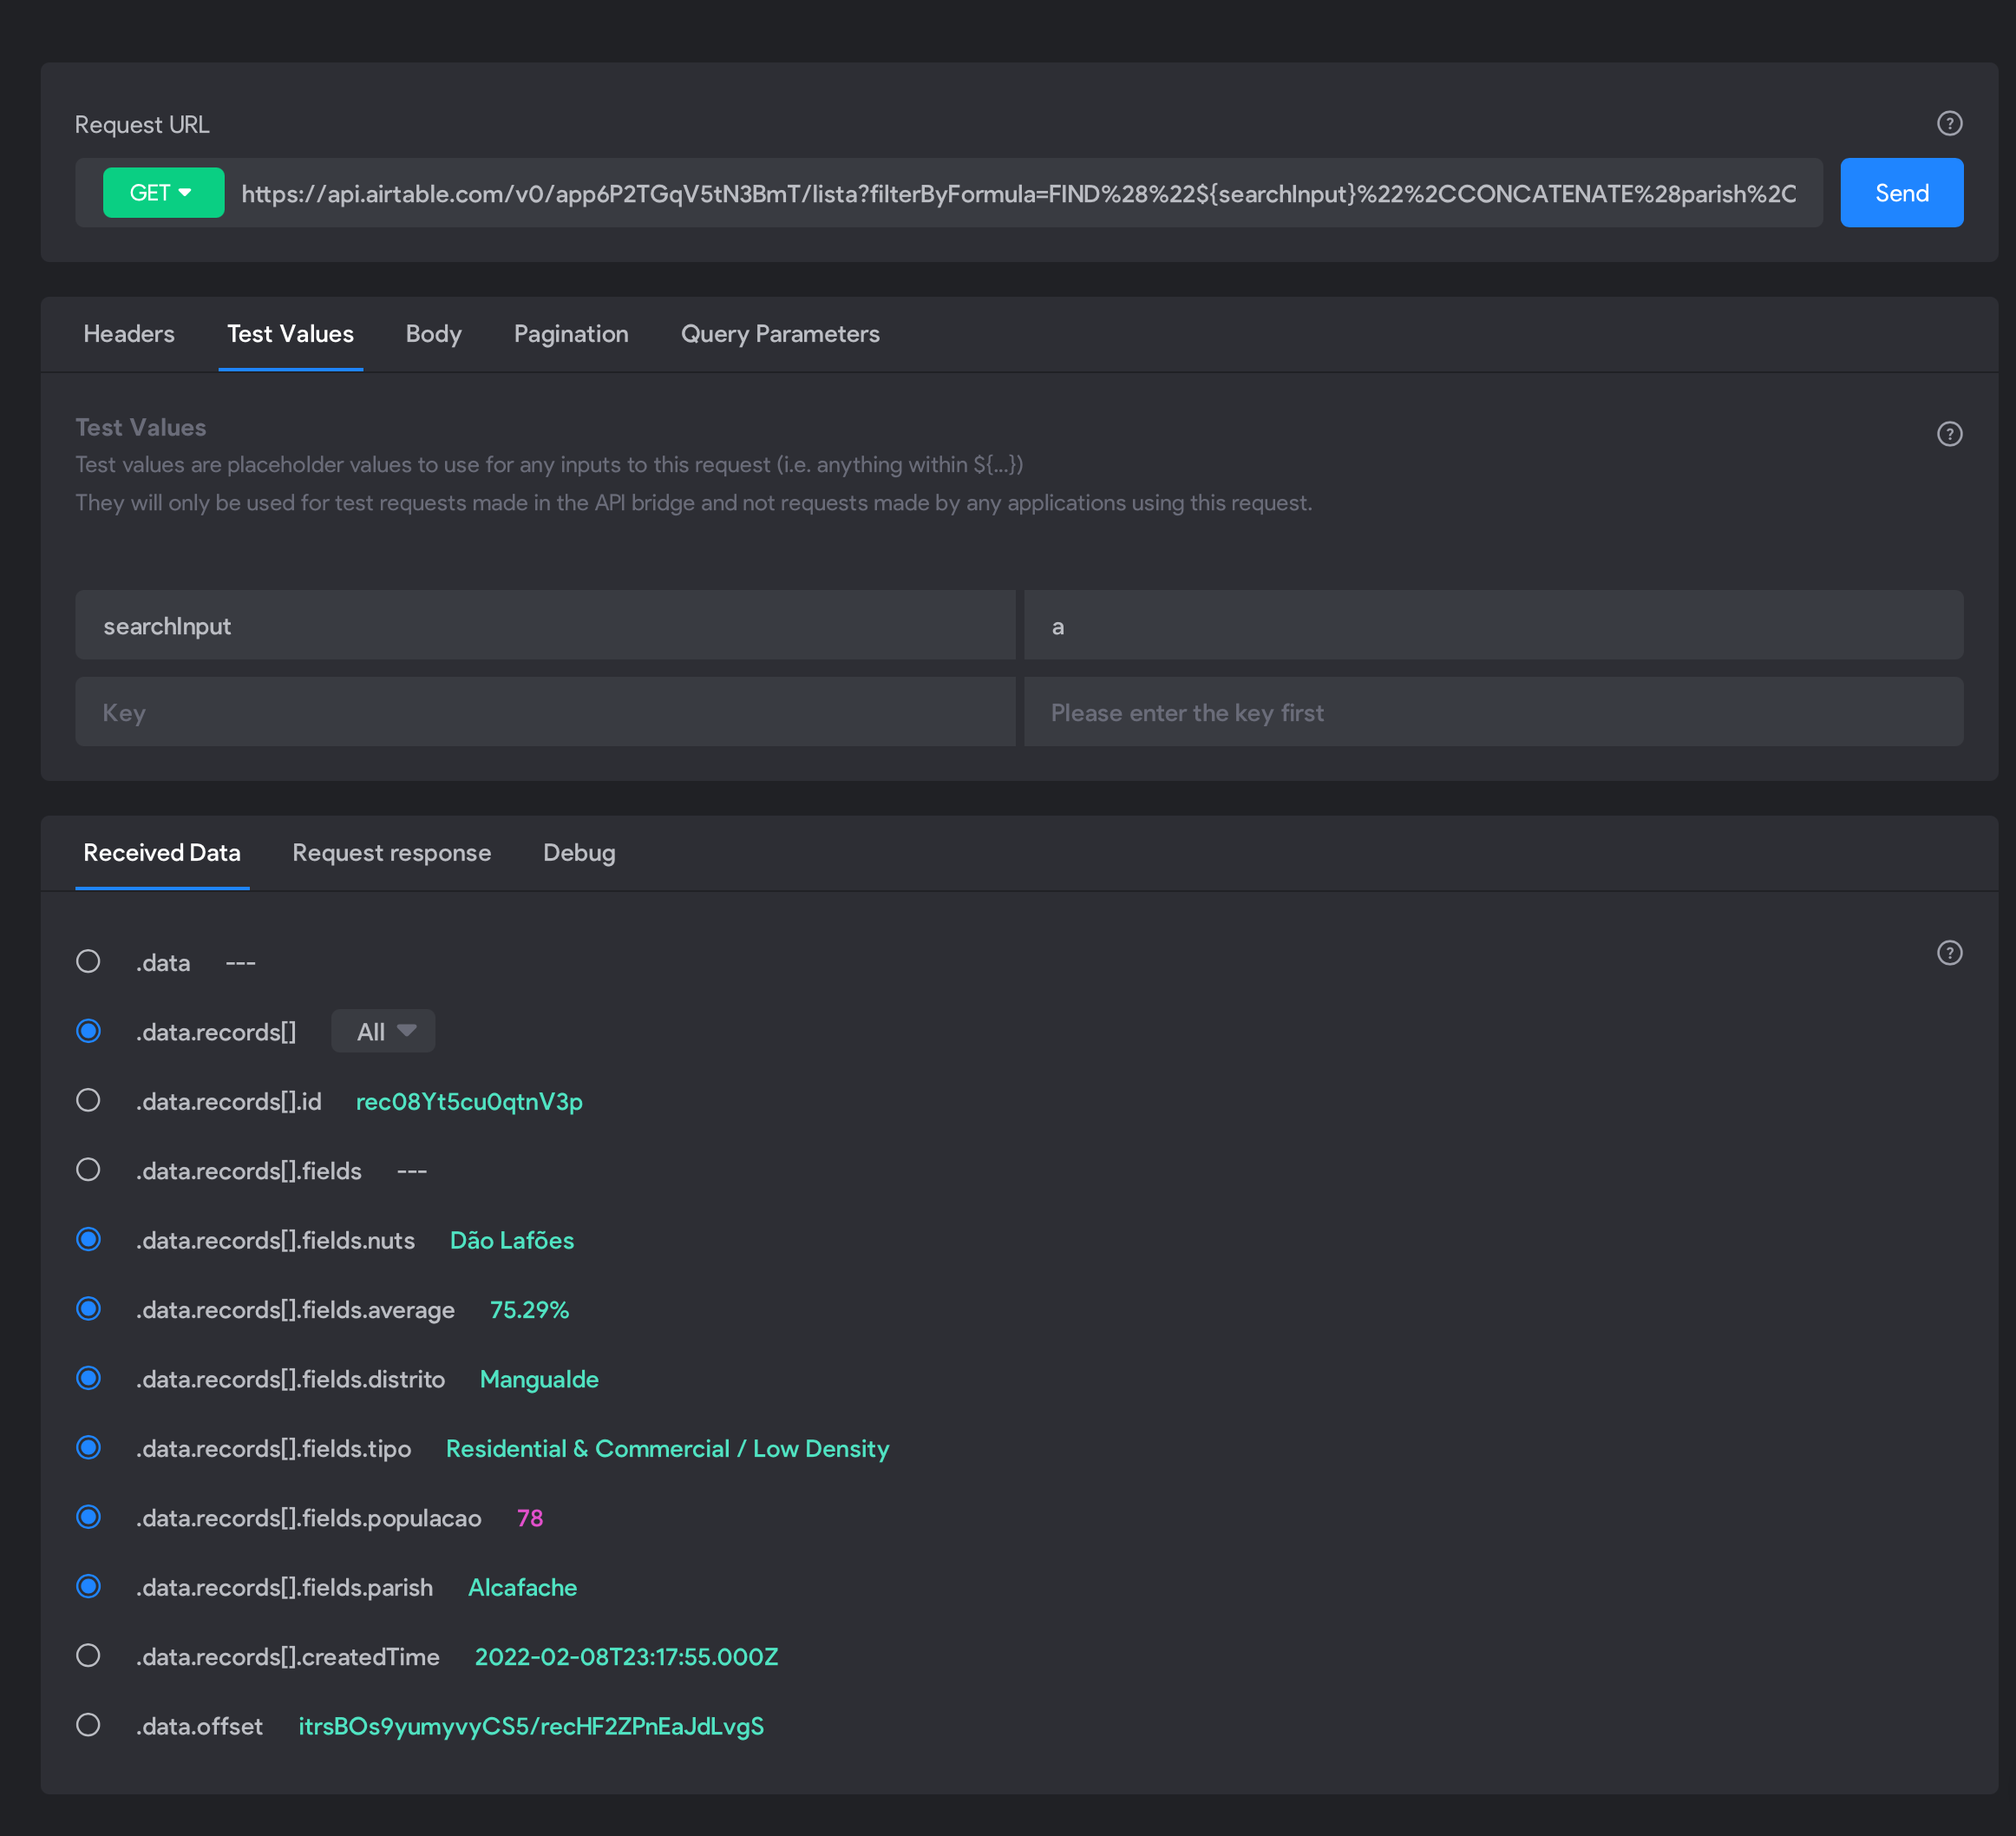The width and height of the screenshot is (2016, 1836).
Task: Go to the Pagination tab
Action: [571, 334]
